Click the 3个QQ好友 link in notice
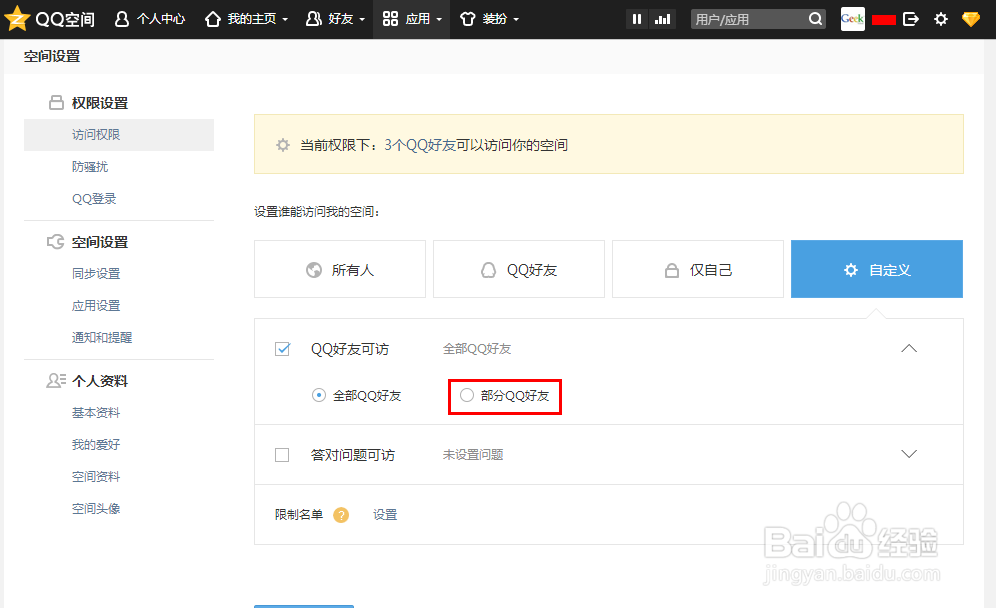This screenshot has height=608, width=996. (421, 145)
